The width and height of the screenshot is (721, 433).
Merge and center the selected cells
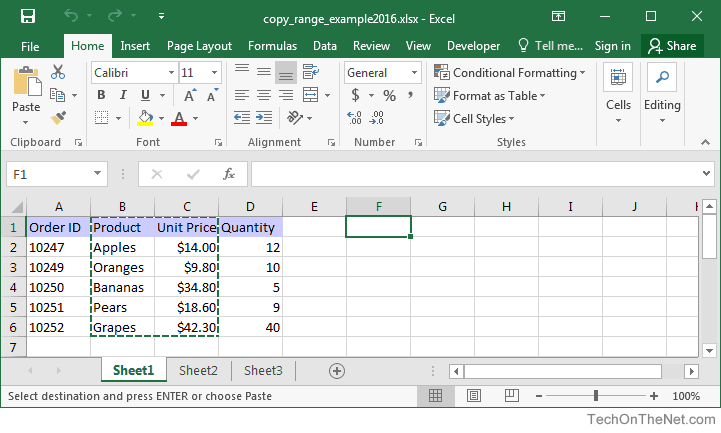[311, 95]
